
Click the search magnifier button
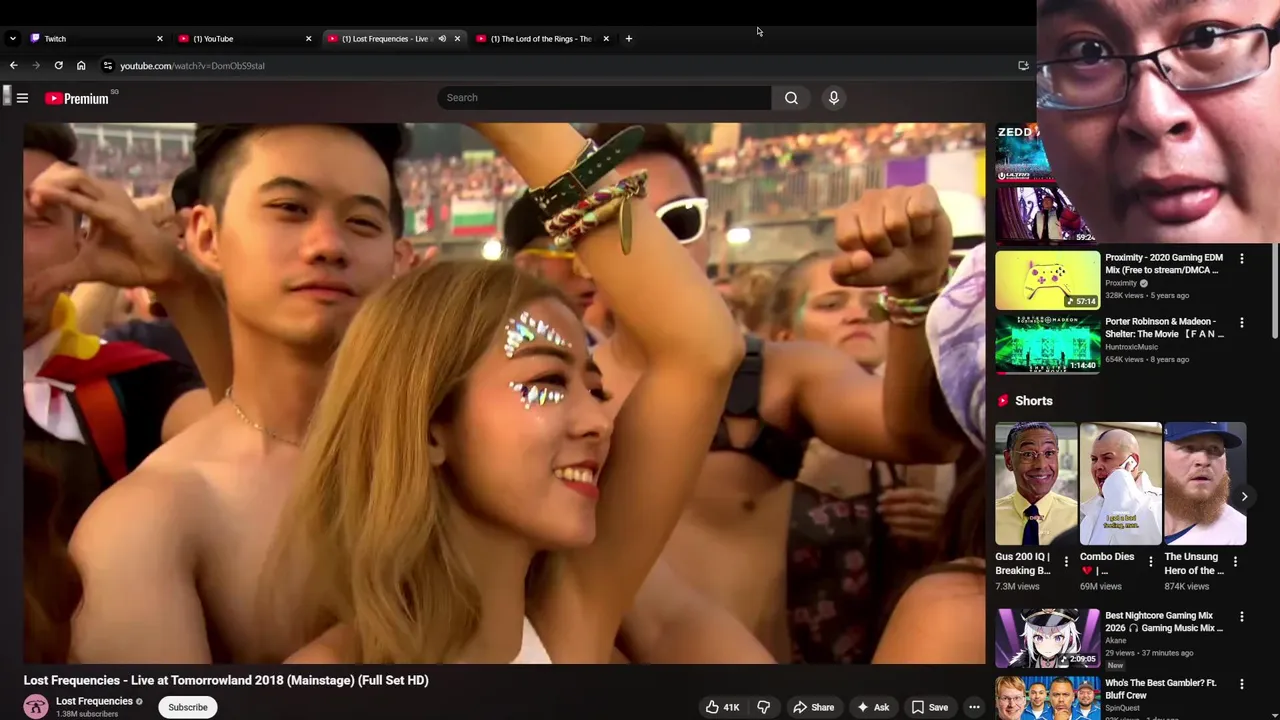tap(791, 98)
